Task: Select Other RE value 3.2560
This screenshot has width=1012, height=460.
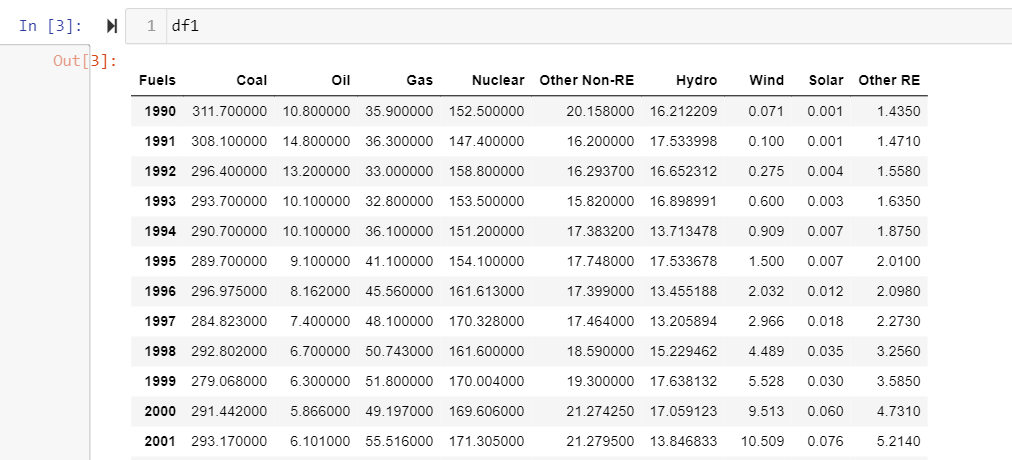Action: (x=898, y=351)
